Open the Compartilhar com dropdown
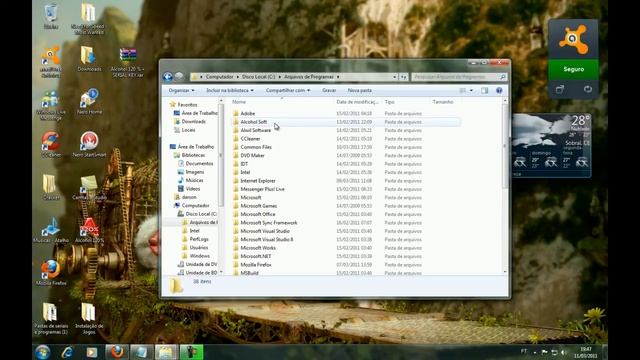Viewport: 640px width, 360px height. coord(288,90)
